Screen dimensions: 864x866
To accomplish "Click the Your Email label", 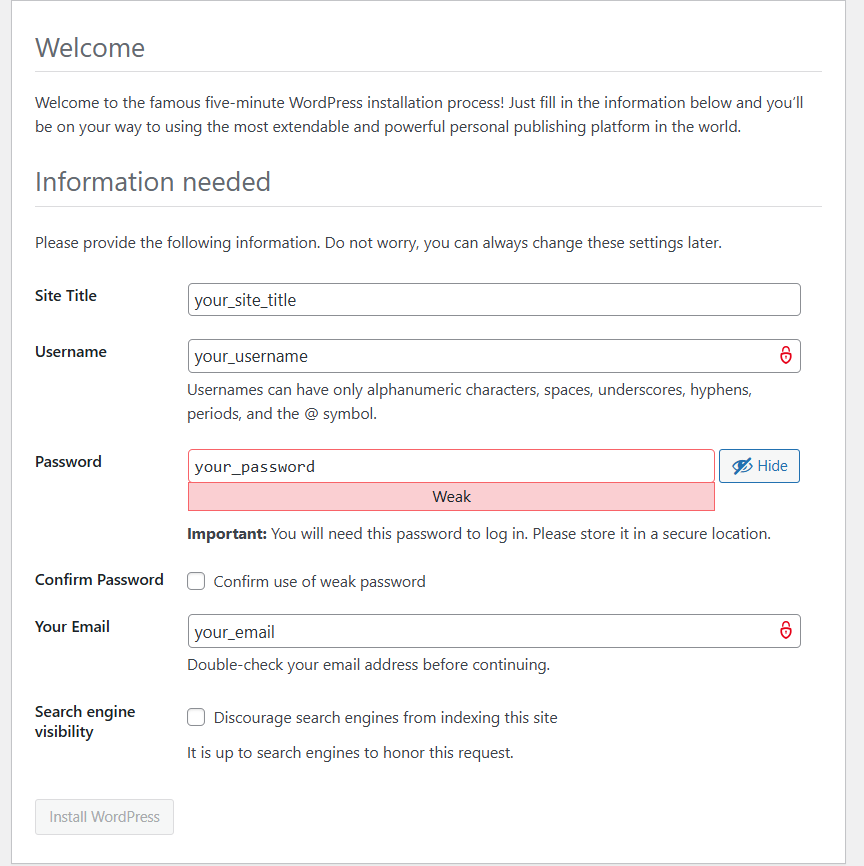I will 72,627.
